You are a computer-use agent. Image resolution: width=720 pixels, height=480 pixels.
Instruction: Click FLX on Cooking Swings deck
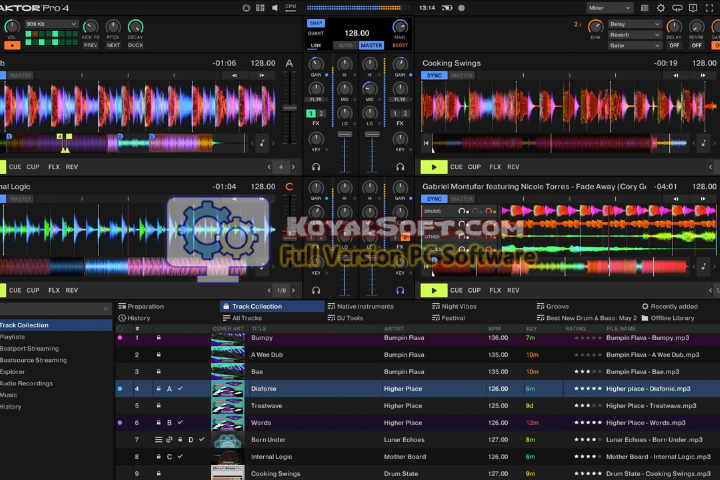coord(495,167)
